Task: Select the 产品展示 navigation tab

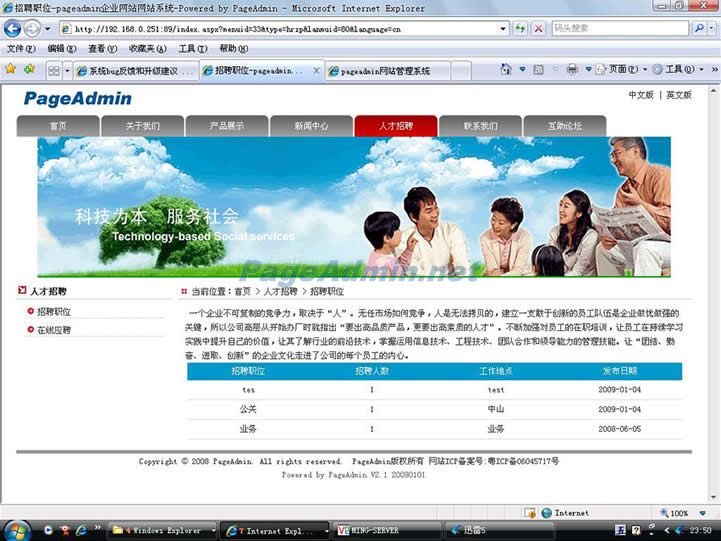Action: click(x=226, y=126)
